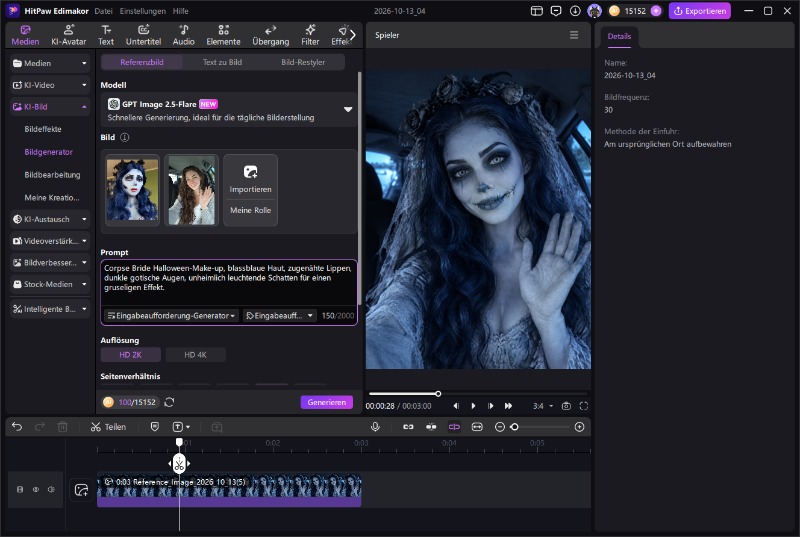800x537 pixels.
Task: Click the Meine Rolle button
Action: coord(250,210)
